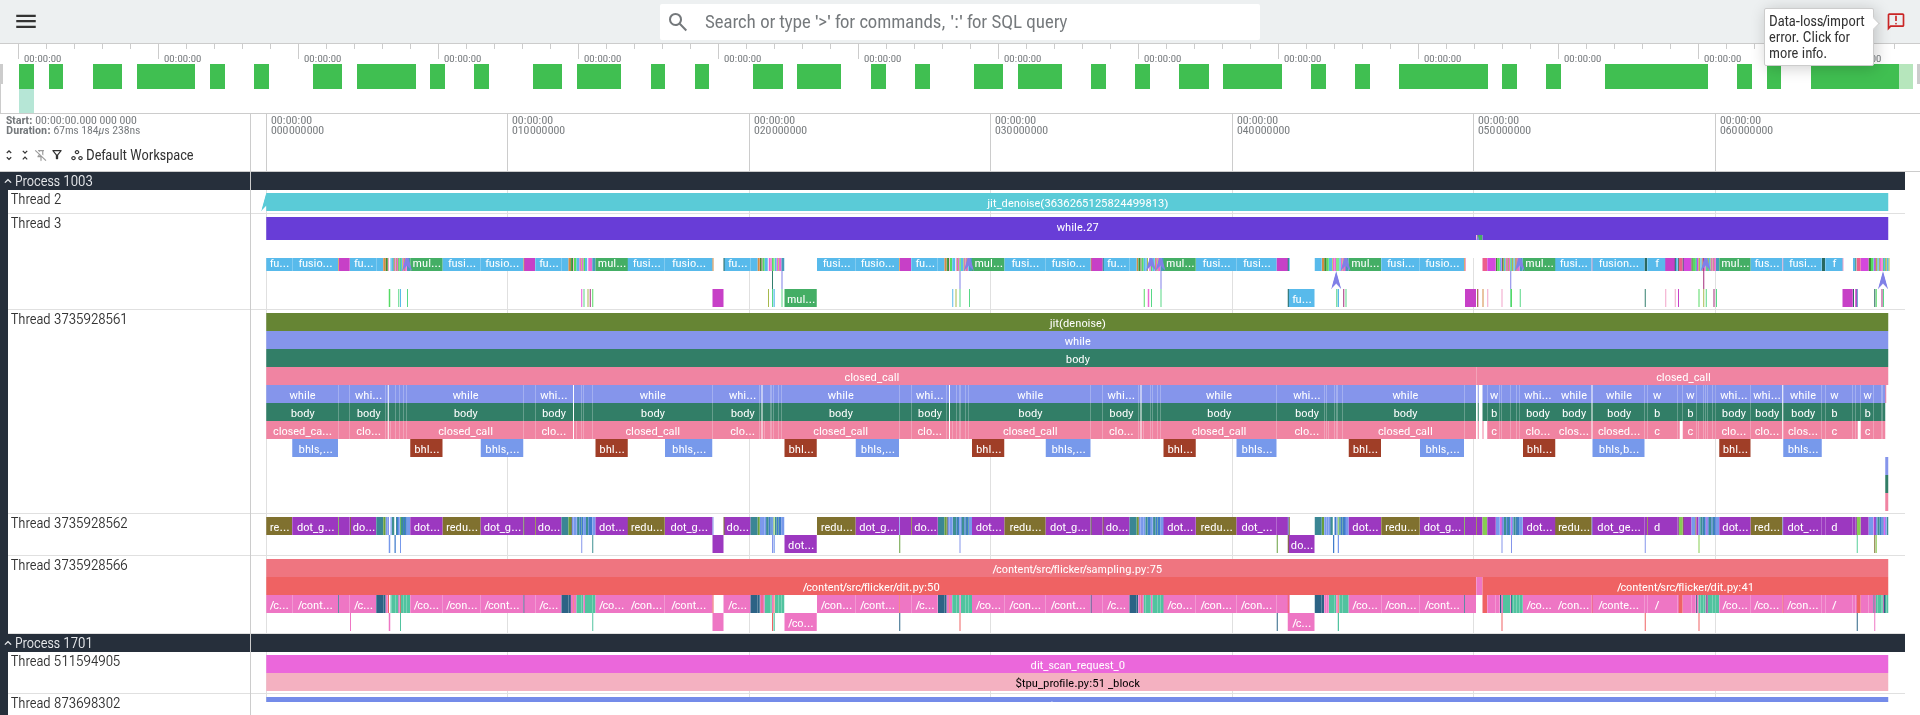1920x715 pixels.
Task: Select the jit(denoise) slice
Action: [1077, 323]
